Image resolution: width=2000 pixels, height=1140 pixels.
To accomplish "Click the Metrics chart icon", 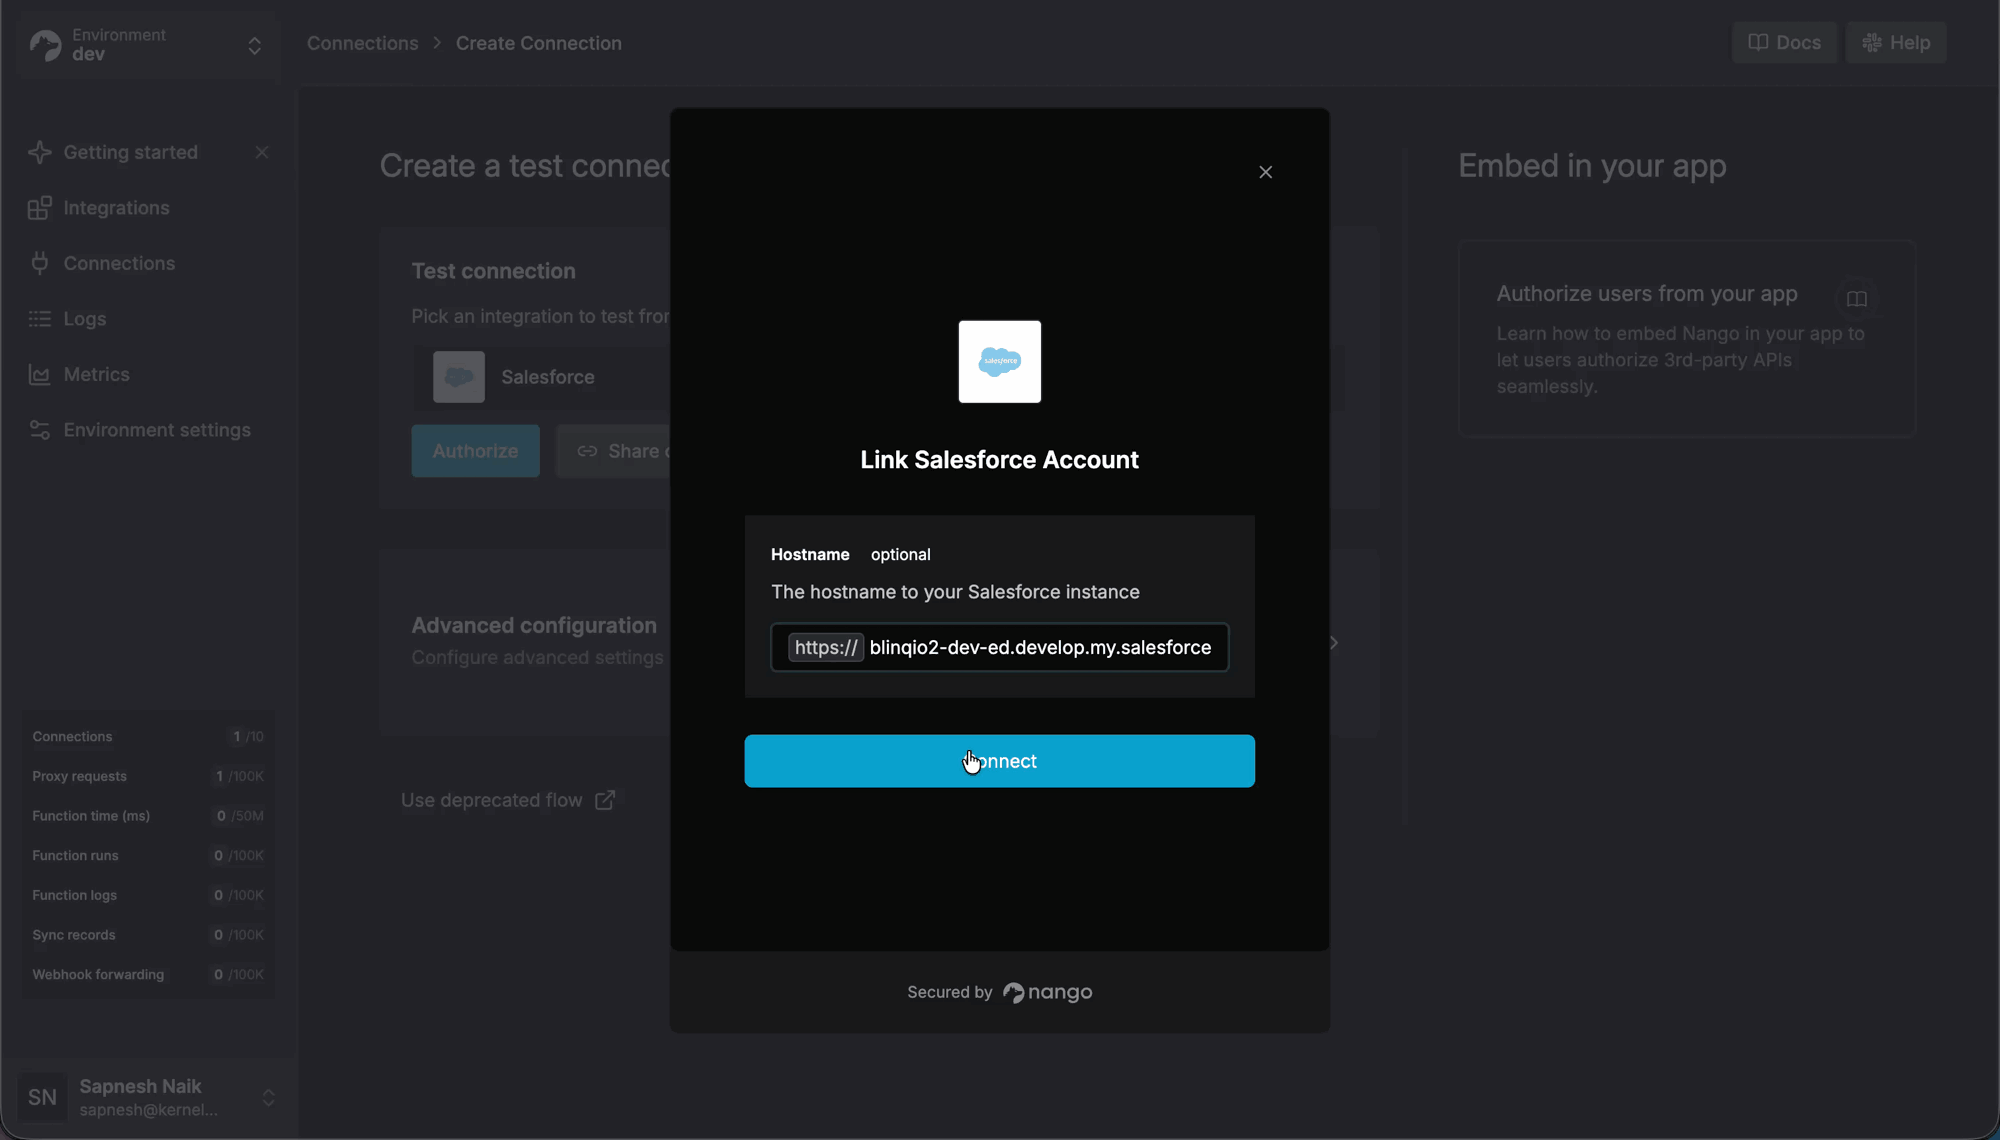I will point(40,375).
